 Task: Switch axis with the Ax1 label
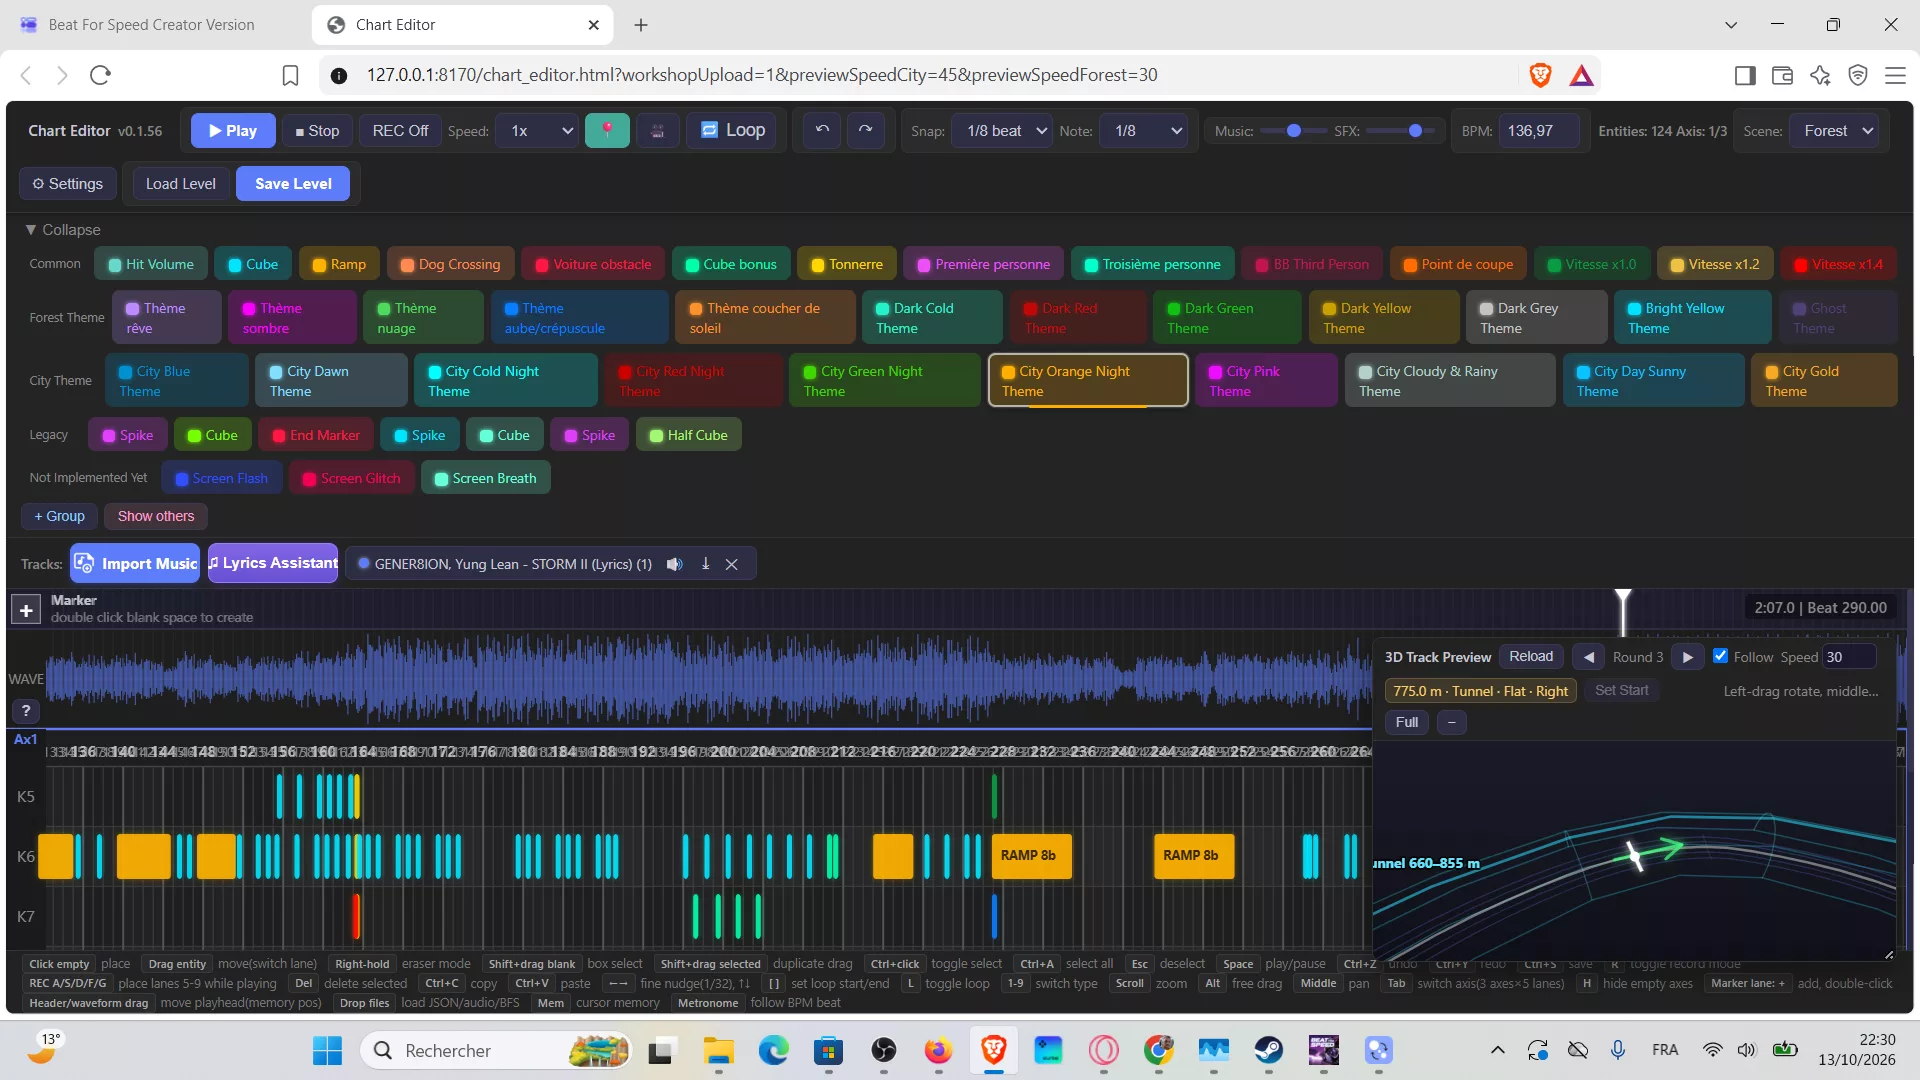point(26,739)
